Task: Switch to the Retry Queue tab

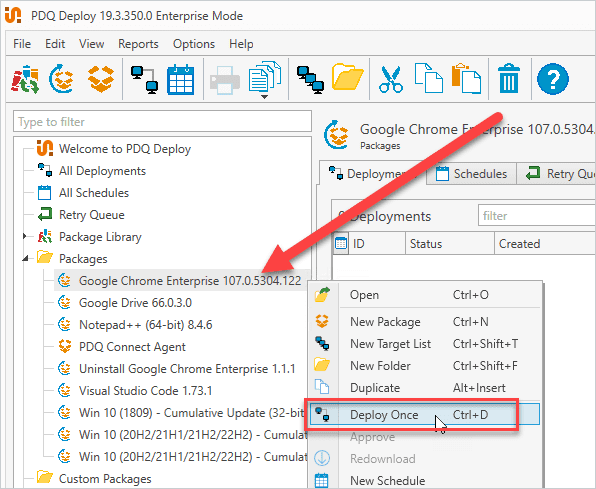Action: pos(556,174)
